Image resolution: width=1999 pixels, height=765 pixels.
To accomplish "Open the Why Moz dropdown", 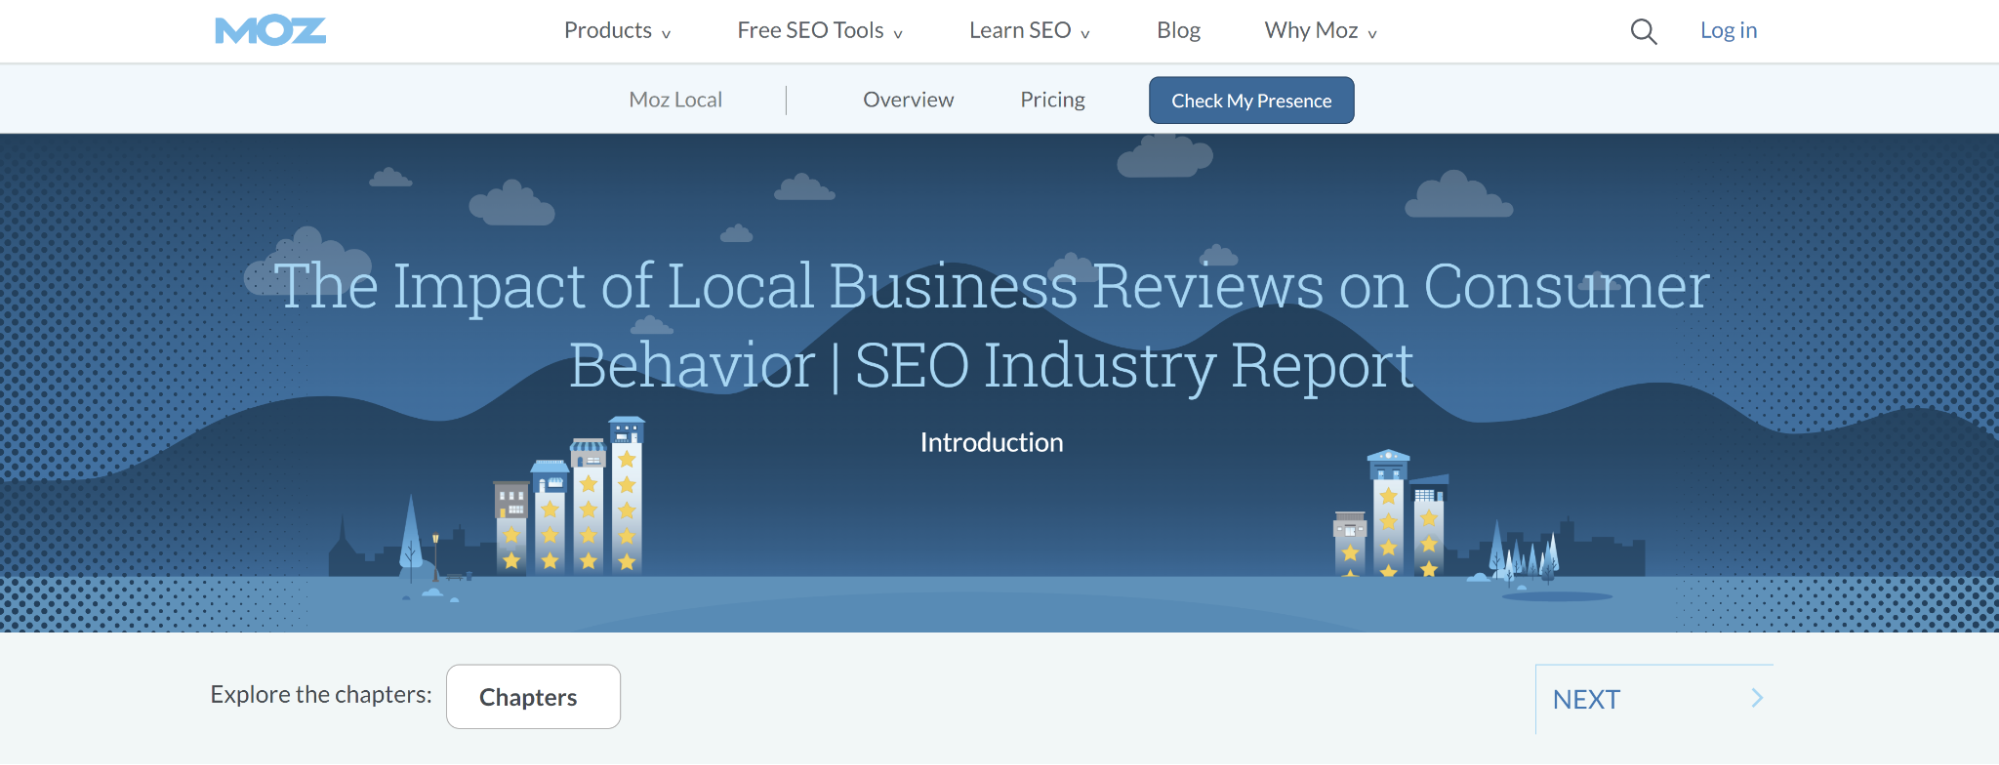I will click(x=1320, y=31).
